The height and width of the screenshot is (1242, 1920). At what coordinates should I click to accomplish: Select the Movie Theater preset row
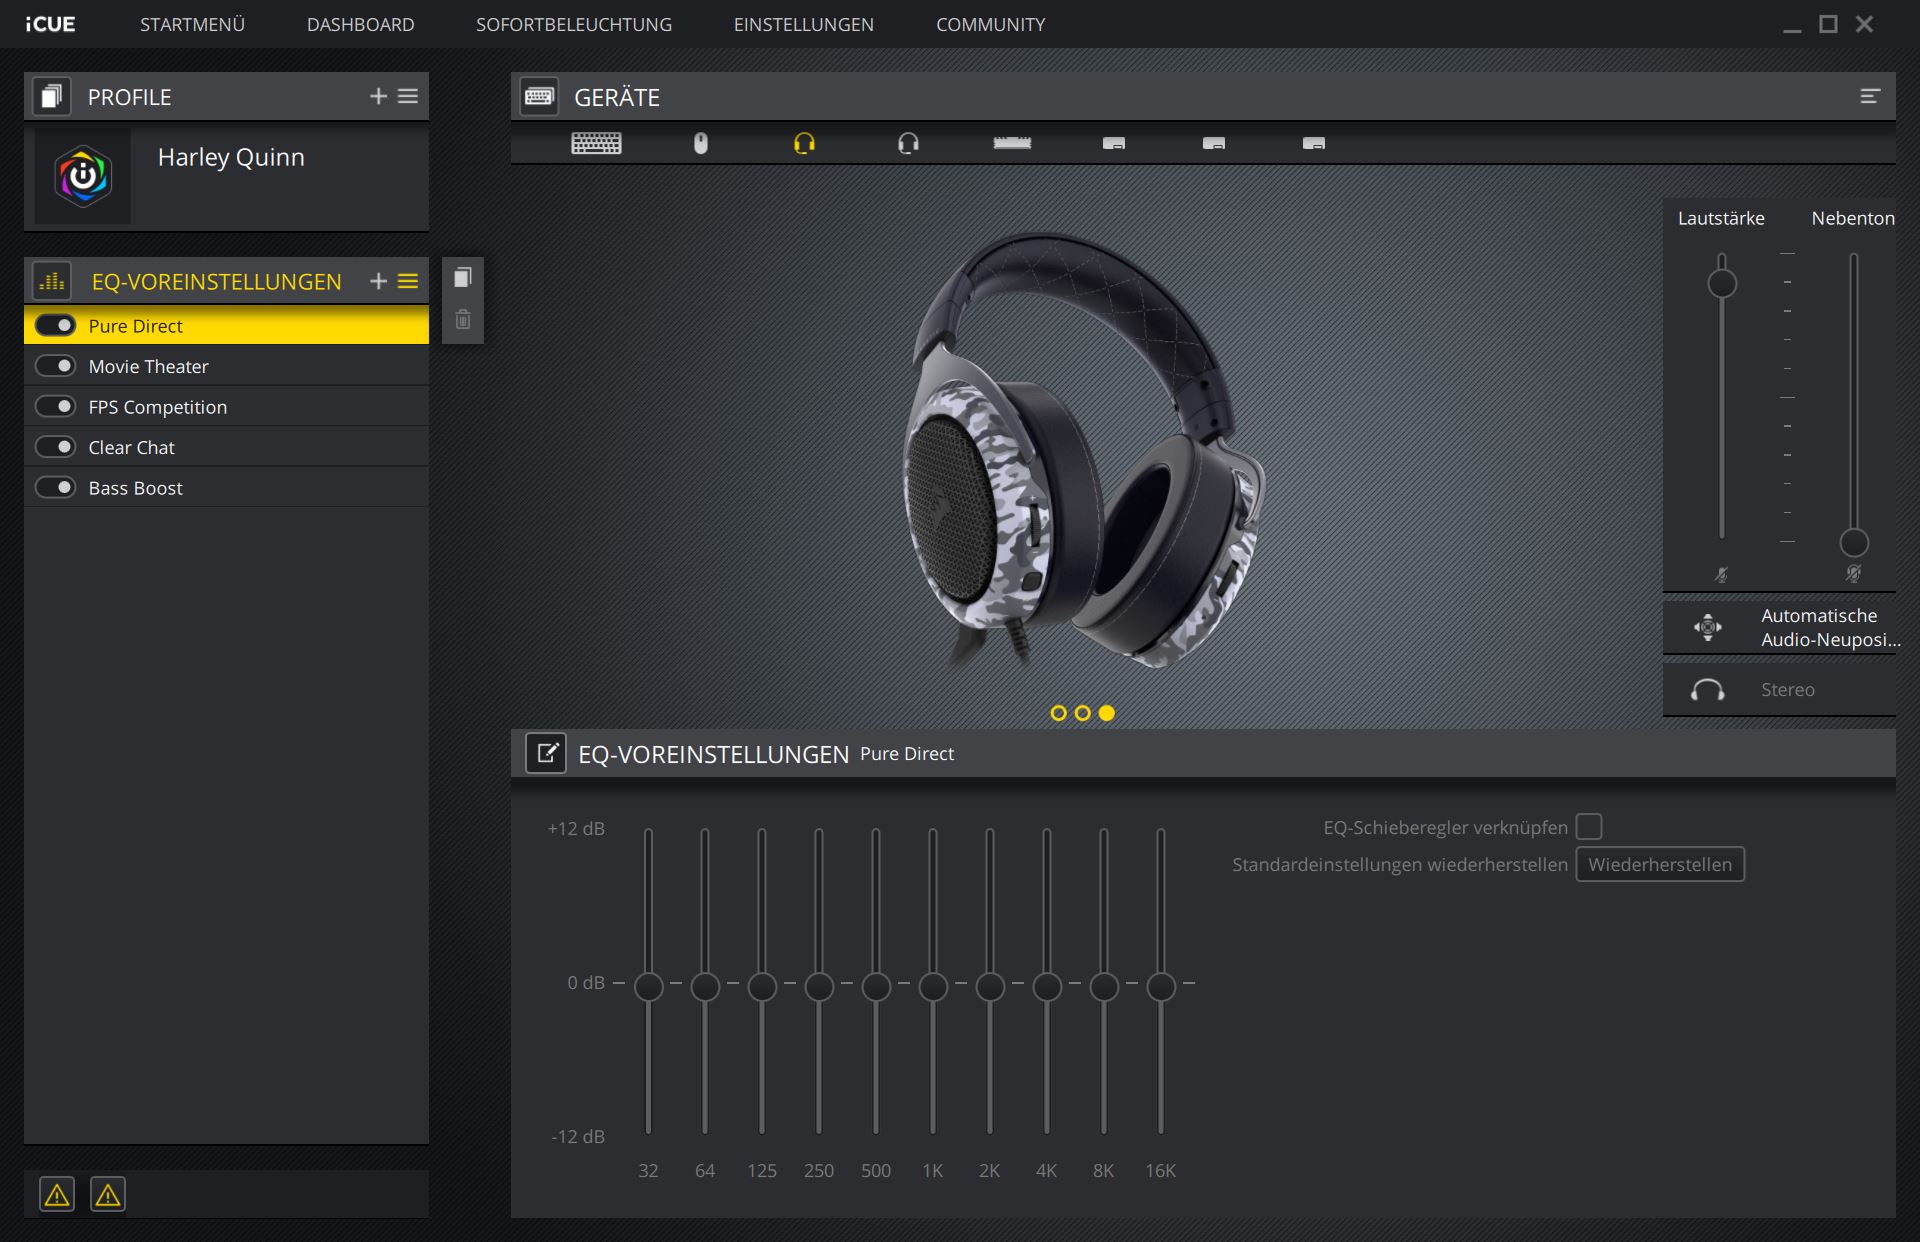click(x=227, y=366)
